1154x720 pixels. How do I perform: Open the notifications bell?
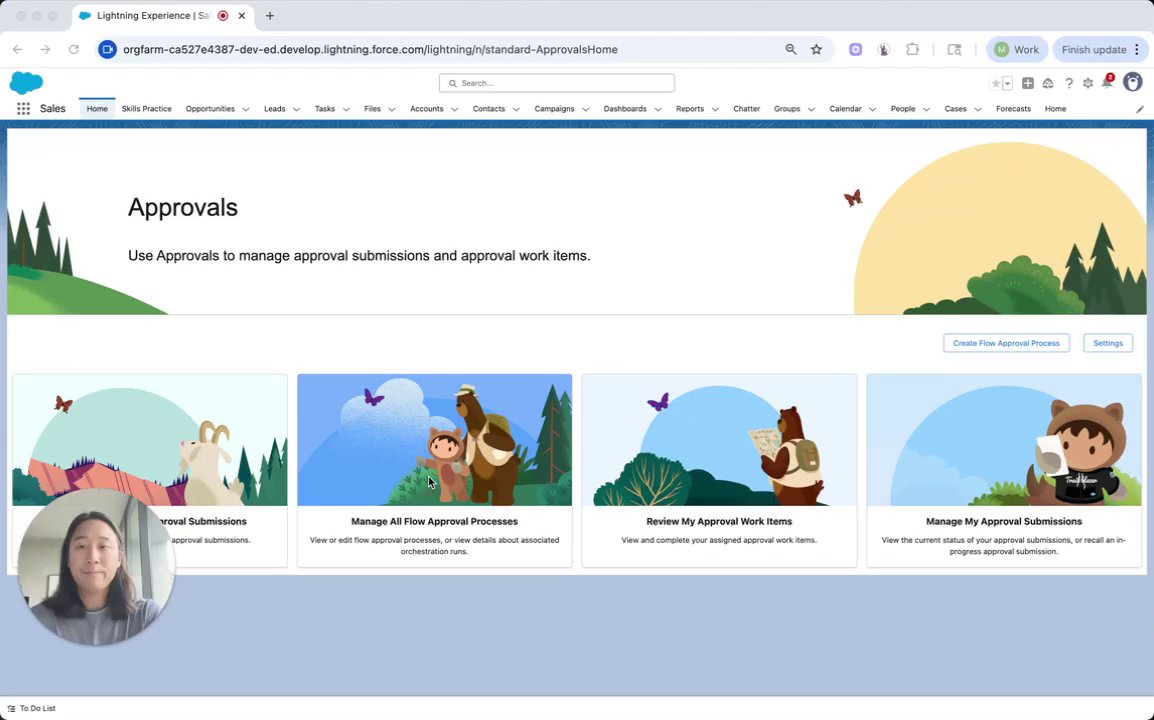[x=1107, y=82]
